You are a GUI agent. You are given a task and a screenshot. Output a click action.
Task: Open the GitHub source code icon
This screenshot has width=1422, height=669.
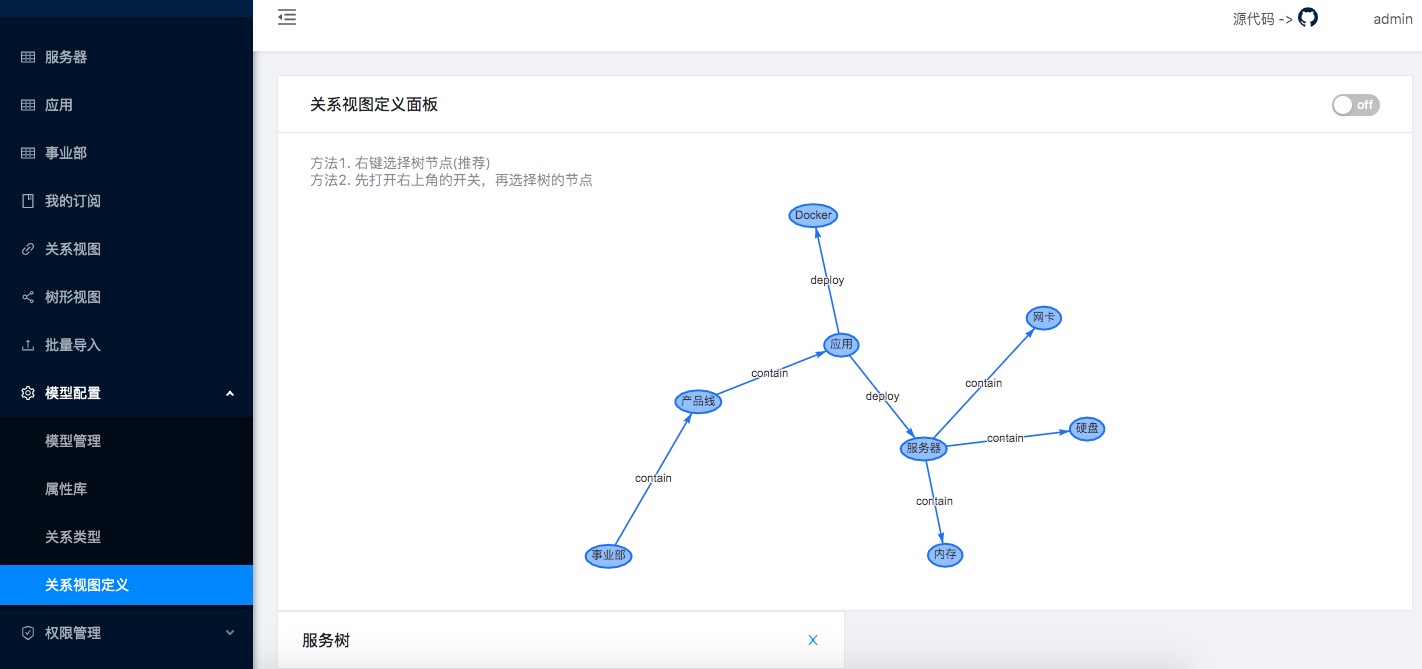pyautogui.click(x=1308, y=18)
